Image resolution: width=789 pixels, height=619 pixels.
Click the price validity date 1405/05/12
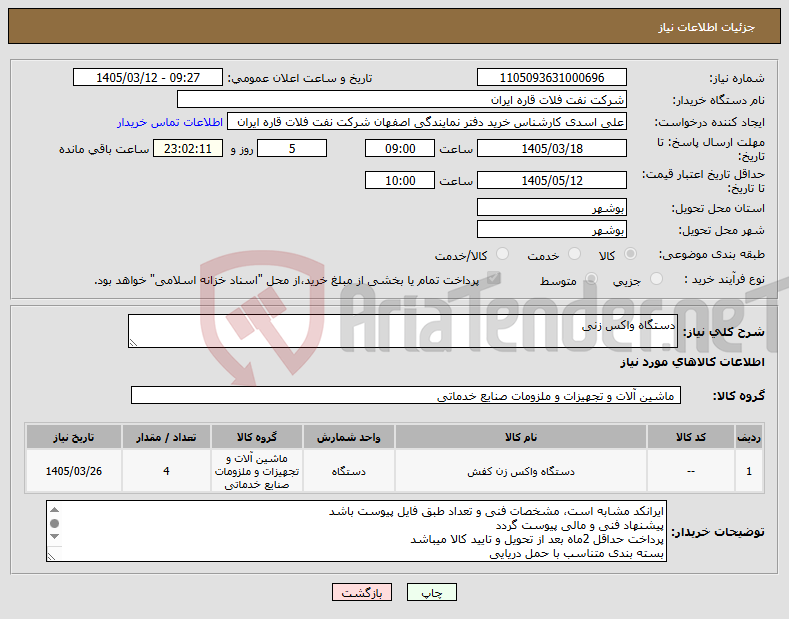pyautogui.click(x=551, y=180)
